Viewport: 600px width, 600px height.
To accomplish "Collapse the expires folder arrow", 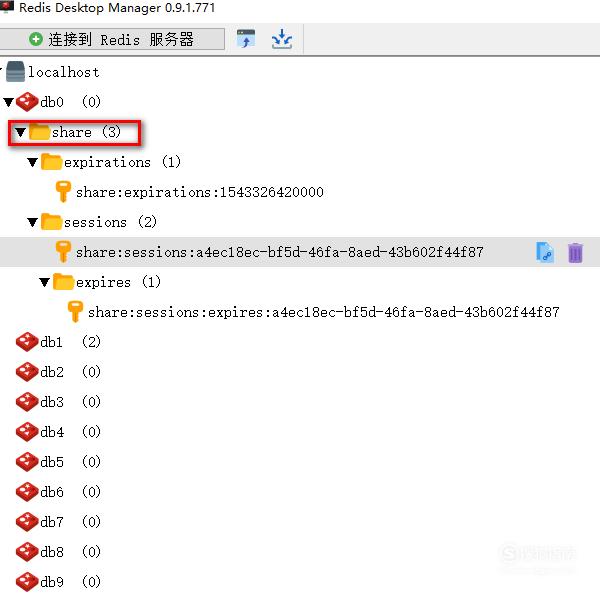I will (44, 282).
